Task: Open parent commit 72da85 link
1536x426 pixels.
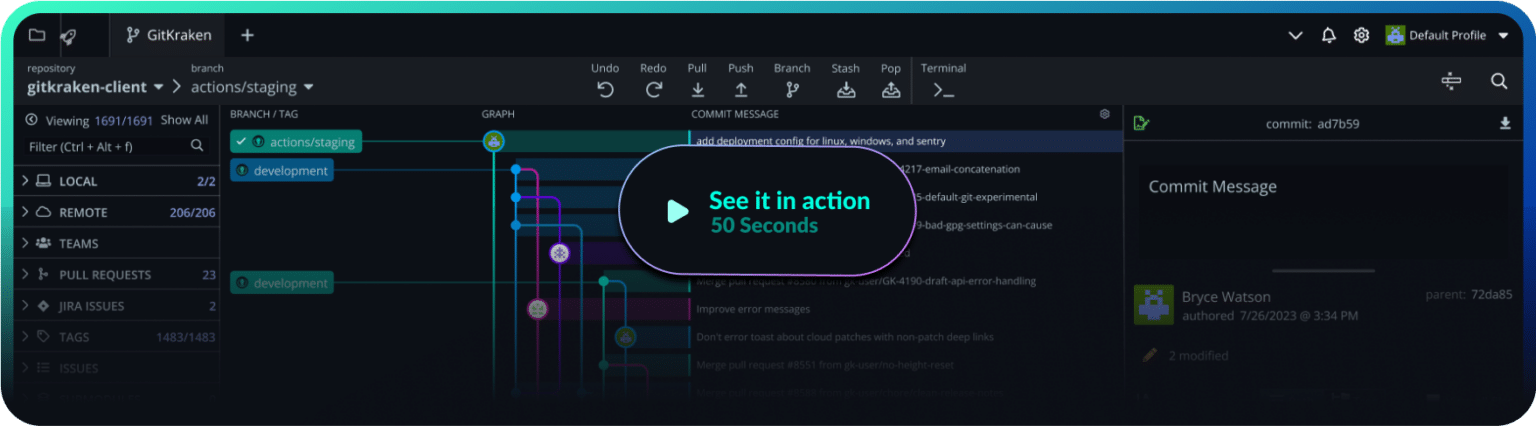Action: pyautogui.click(x=1492, y=295)
